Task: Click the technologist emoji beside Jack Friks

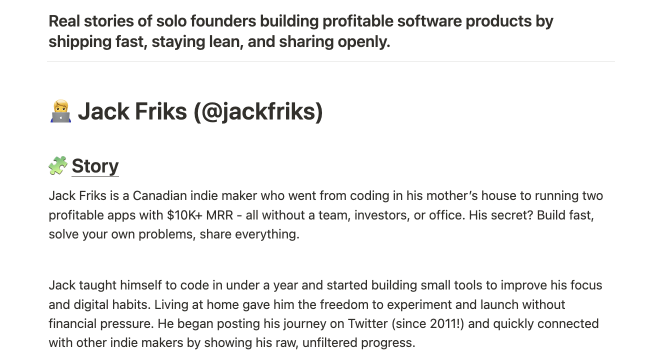Action: click(61, 111)
